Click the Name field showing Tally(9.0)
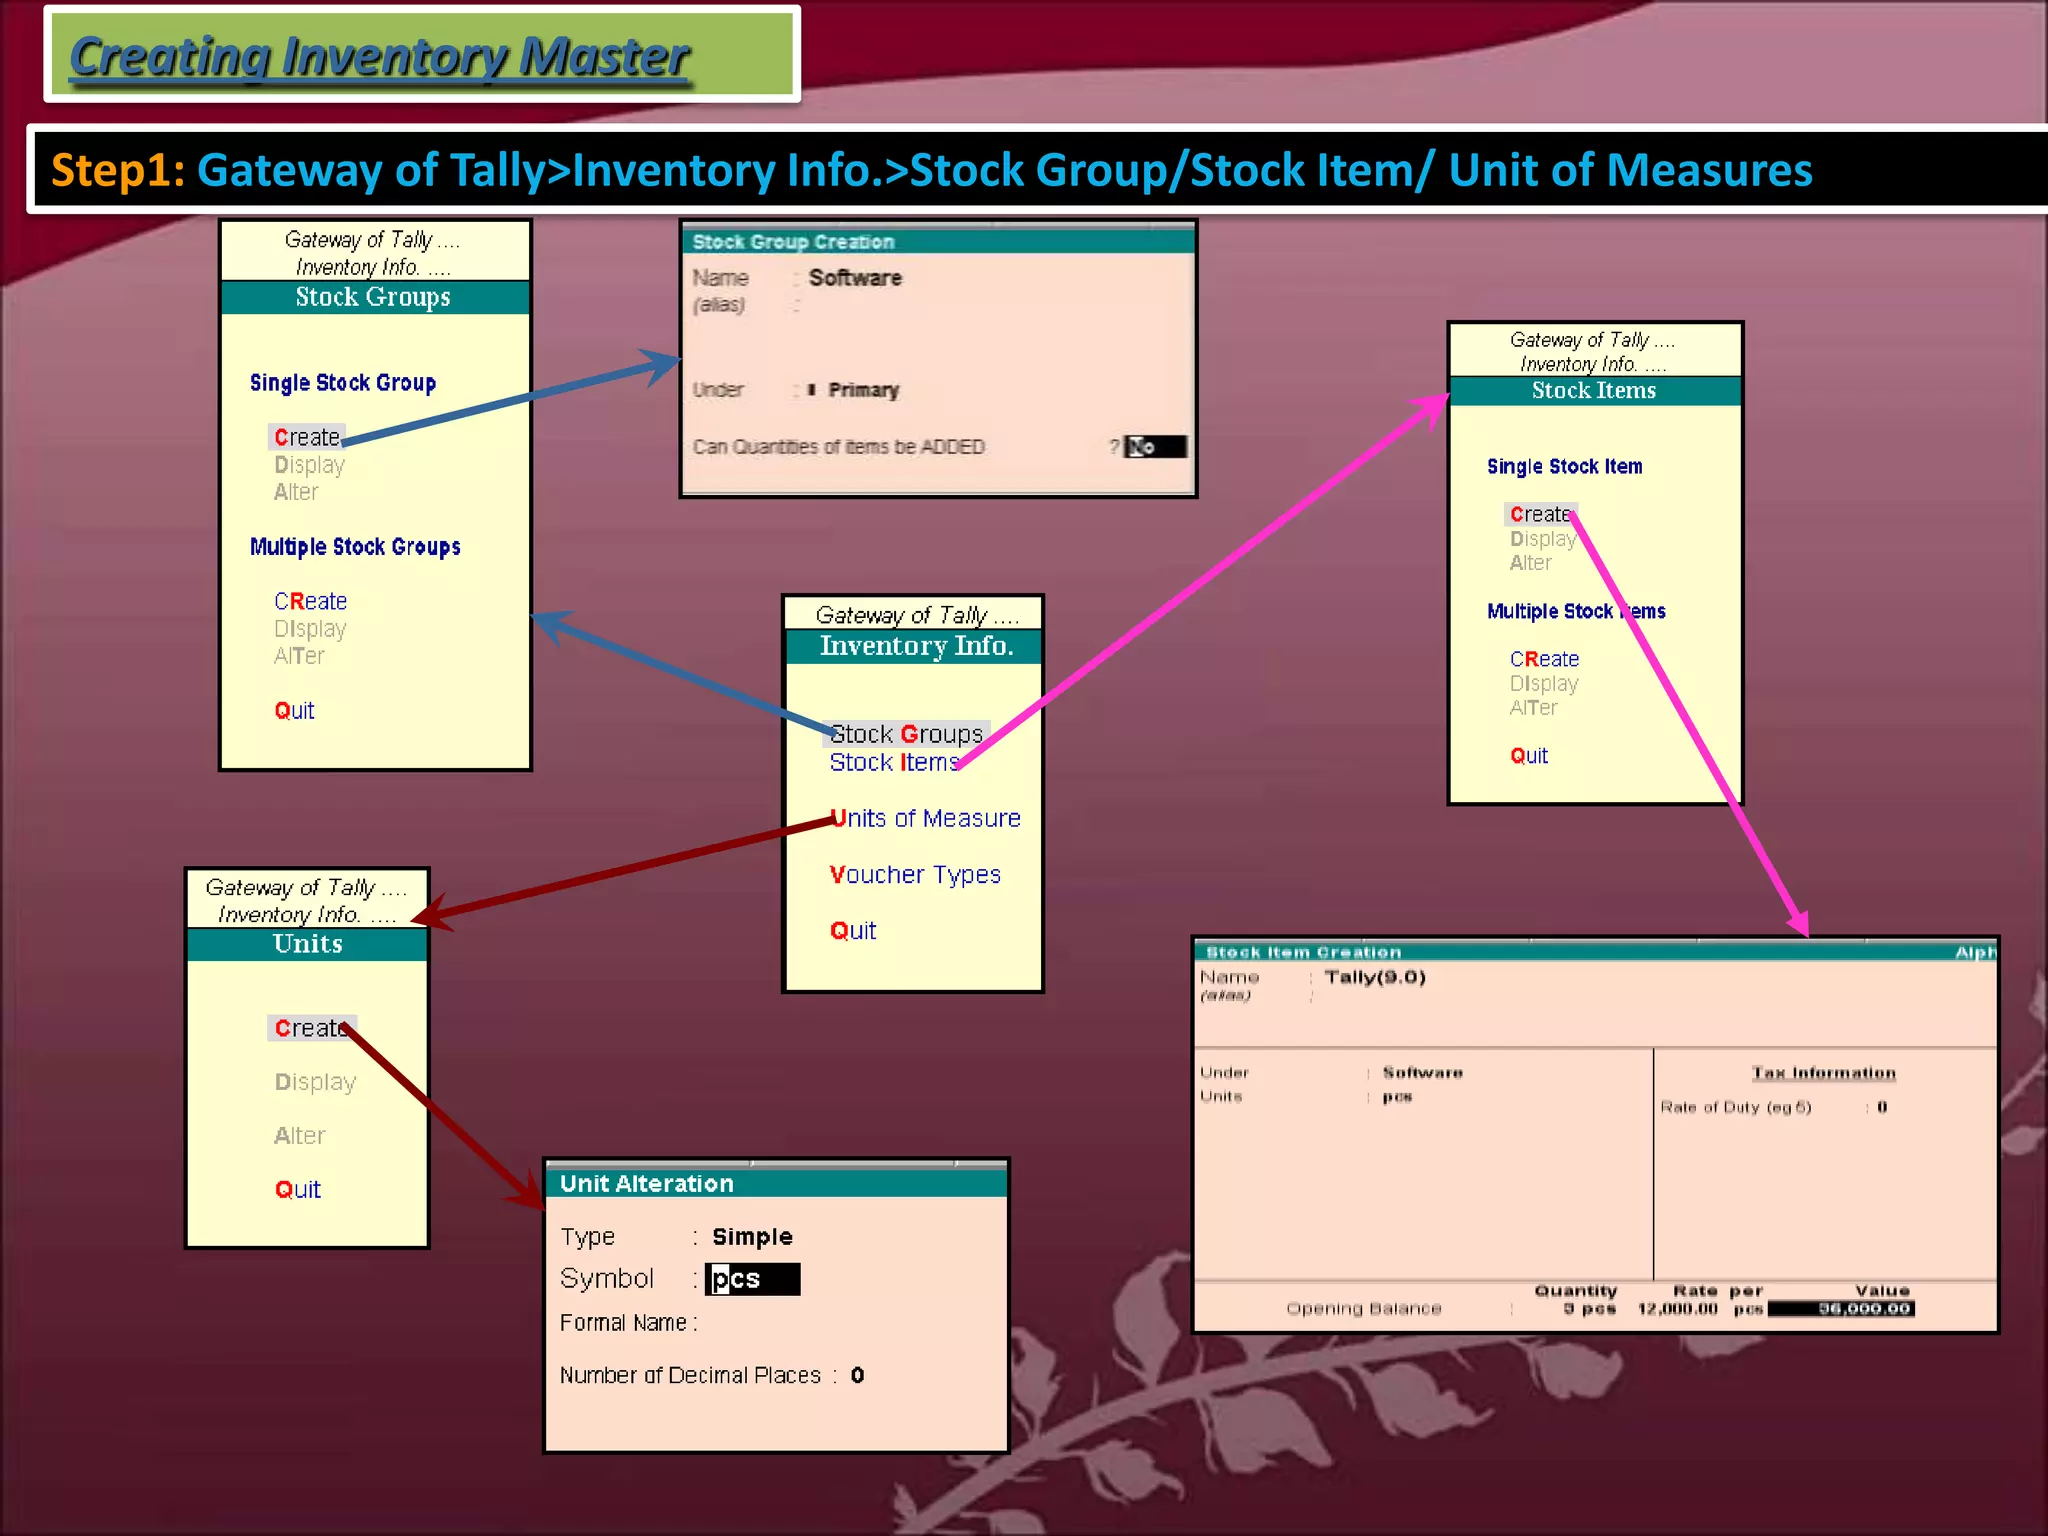Screen dimensions: 2048x1536 [x=1374, y=977]
